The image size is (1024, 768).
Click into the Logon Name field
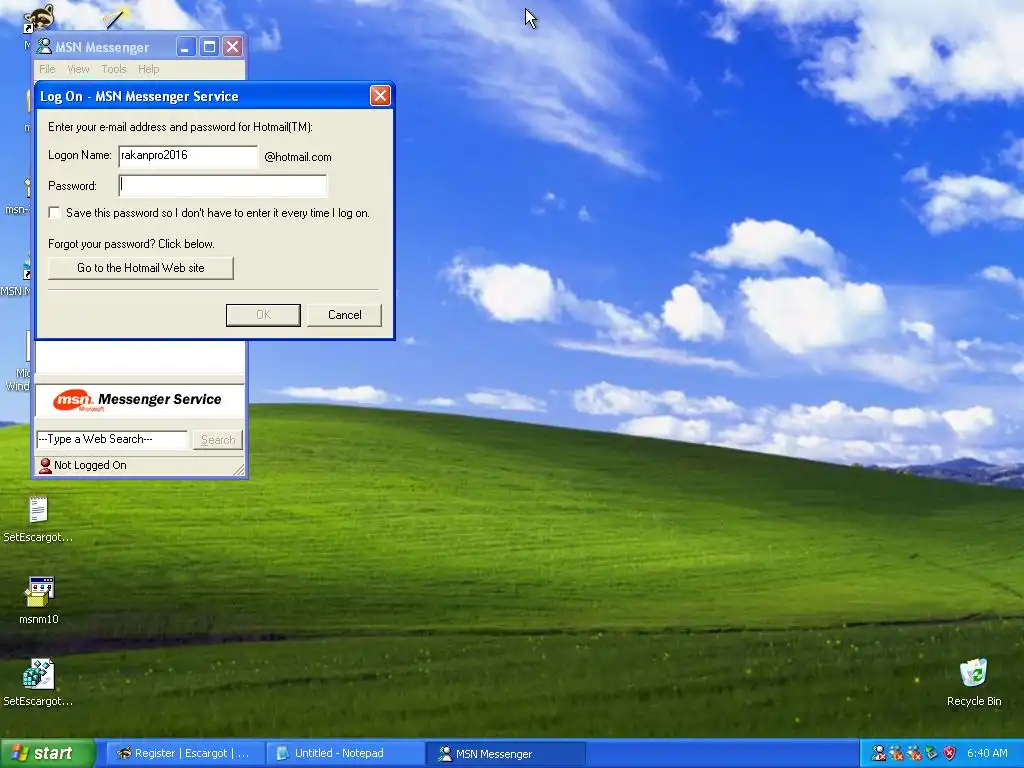click(188, 156)
